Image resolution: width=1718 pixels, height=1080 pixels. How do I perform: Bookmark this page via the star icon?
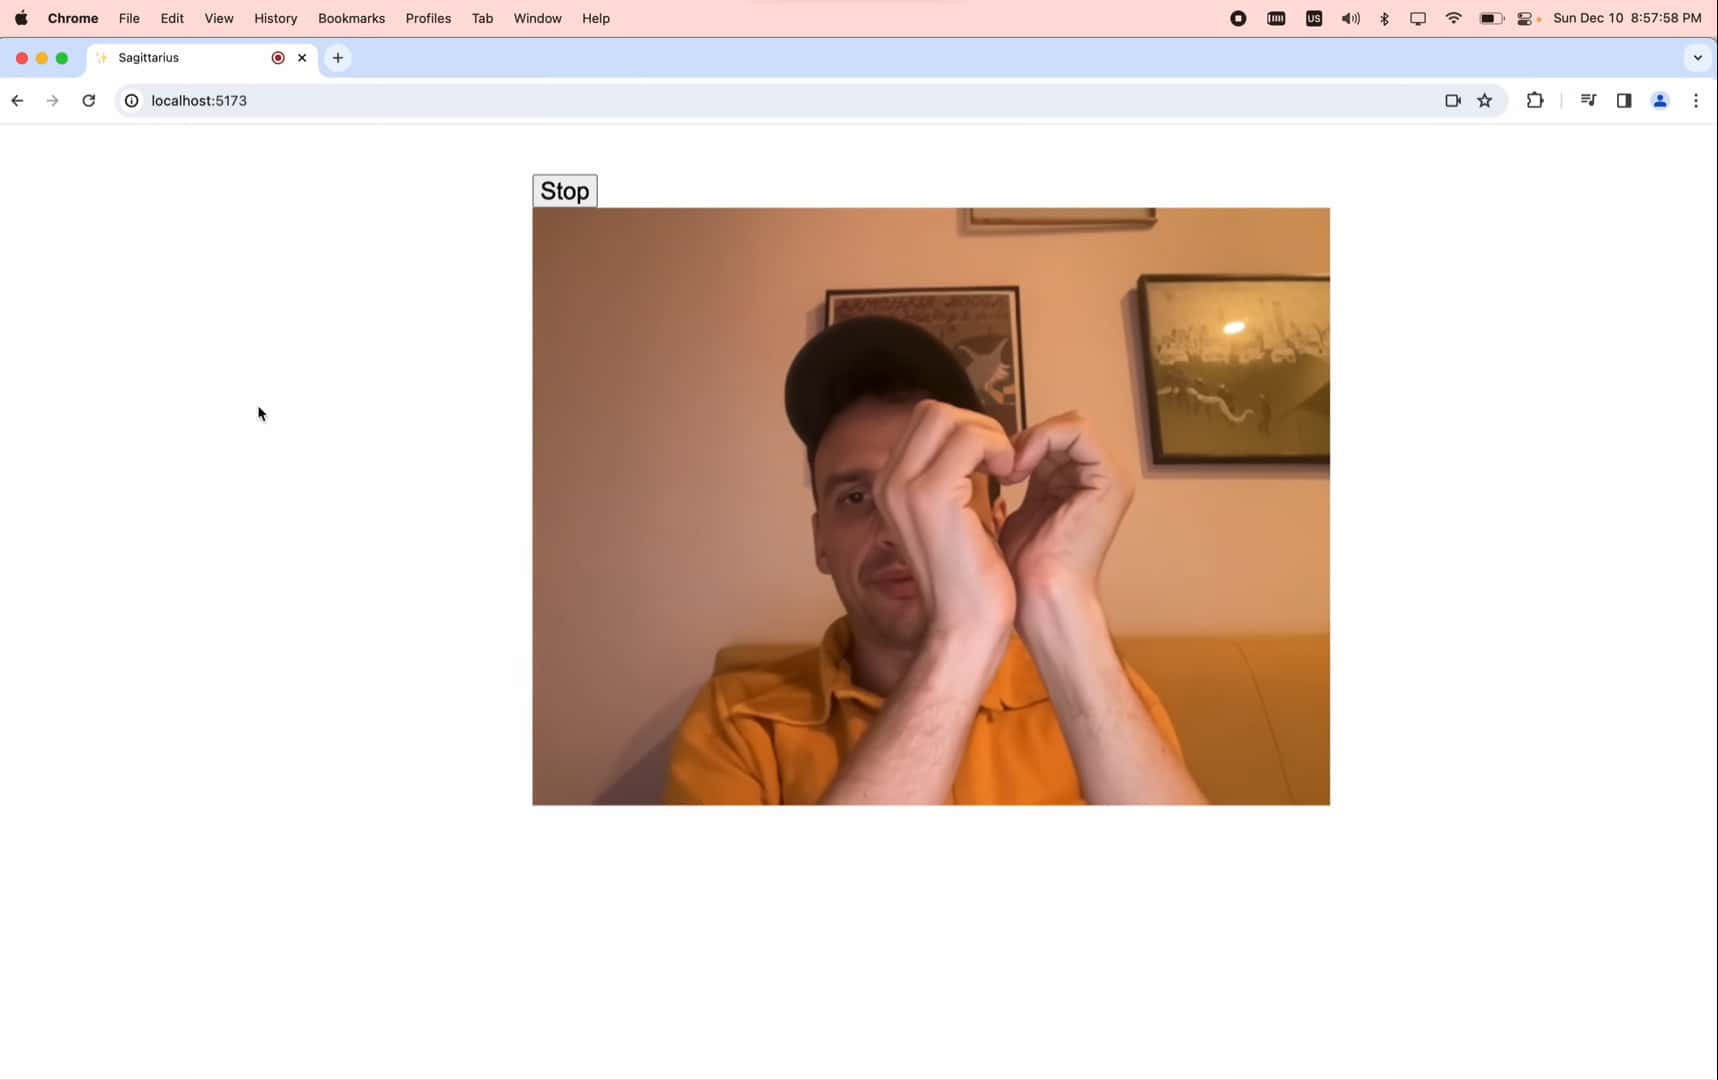pos(1484,100)
